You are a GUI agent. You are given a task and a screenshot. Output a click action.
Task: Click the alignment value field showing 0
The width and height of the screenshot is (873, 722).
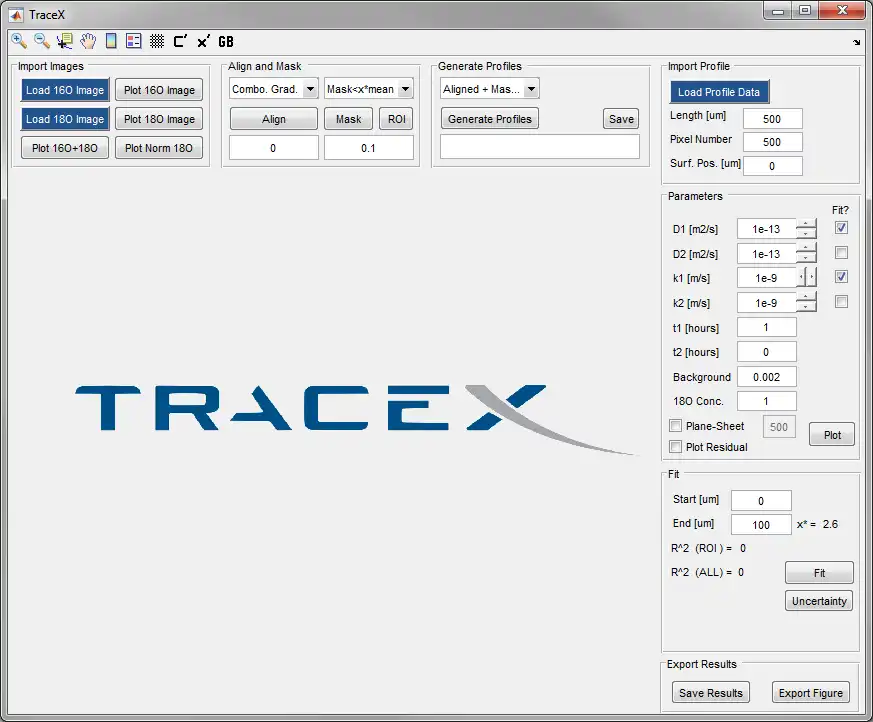pyautogui.click(x=273, y=148)
